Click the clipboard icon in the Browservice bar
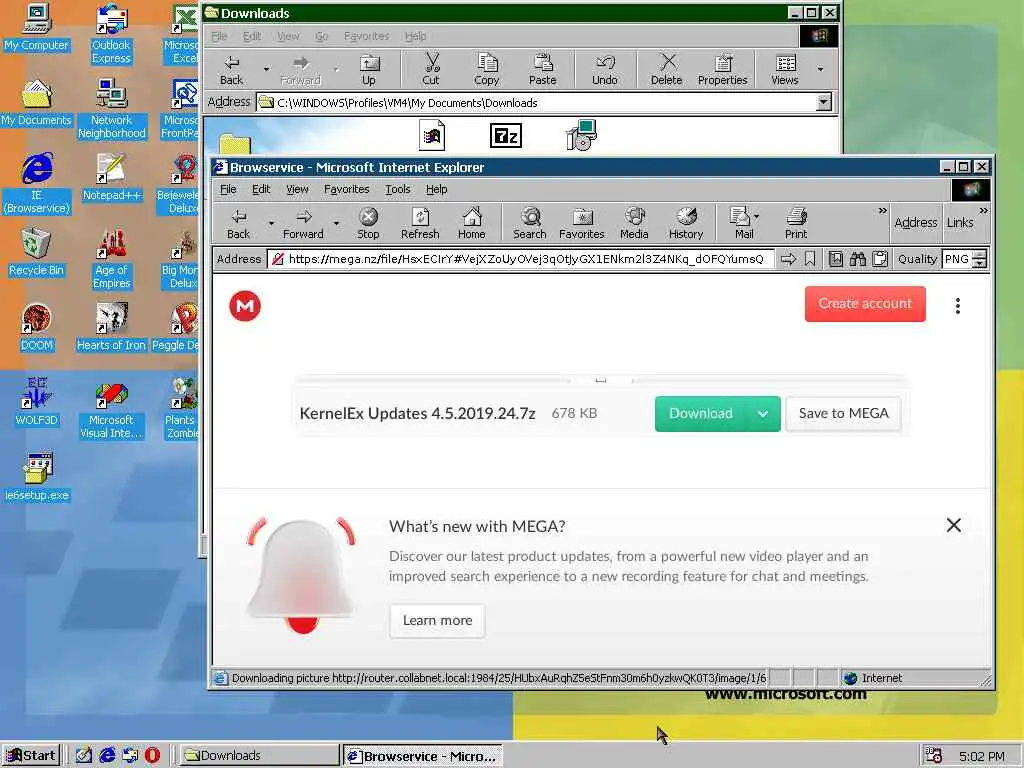This screenshot has width=1024, height=768. coord(880,259)
